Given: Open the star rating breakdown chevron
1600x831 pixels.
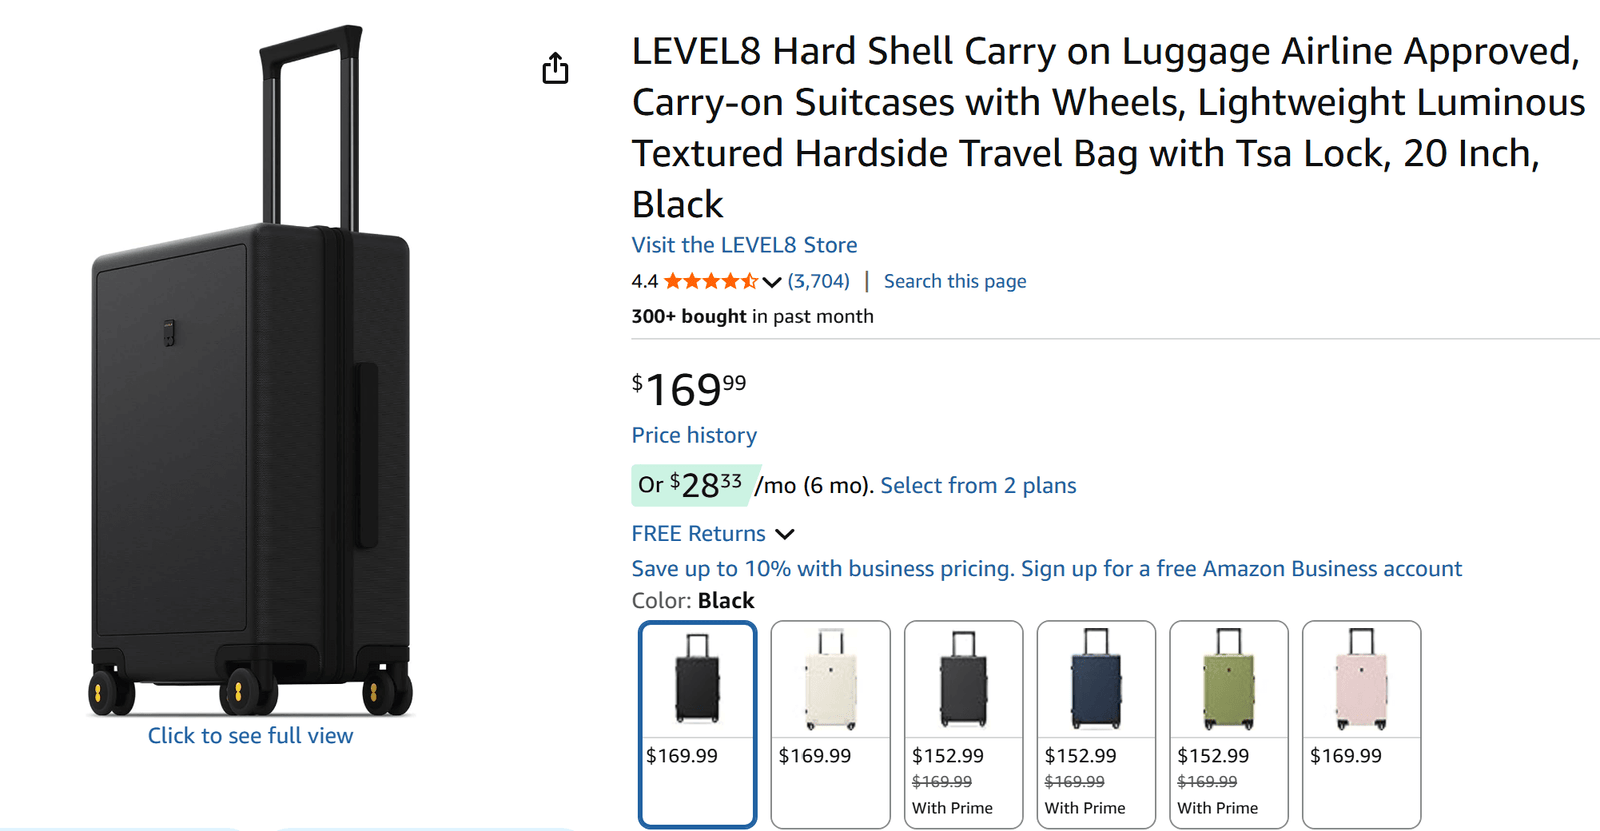Looking at the screenshot, I should tap(771, 281).
